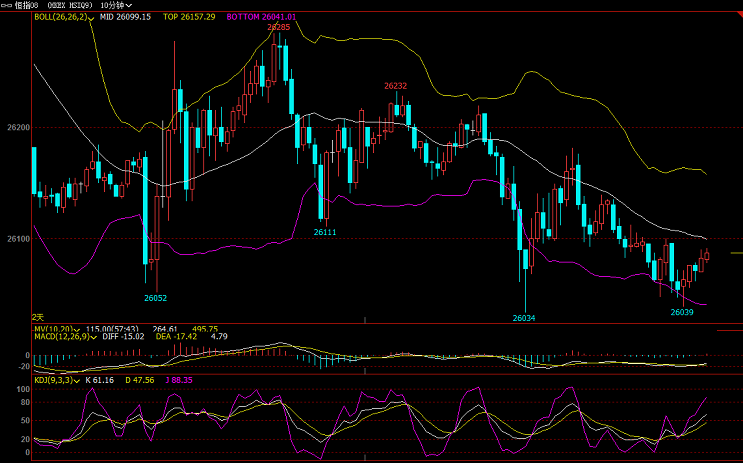The image size is (743, 463).
Task: Click the MV value 495.75
Action: [x=205, y=329]
